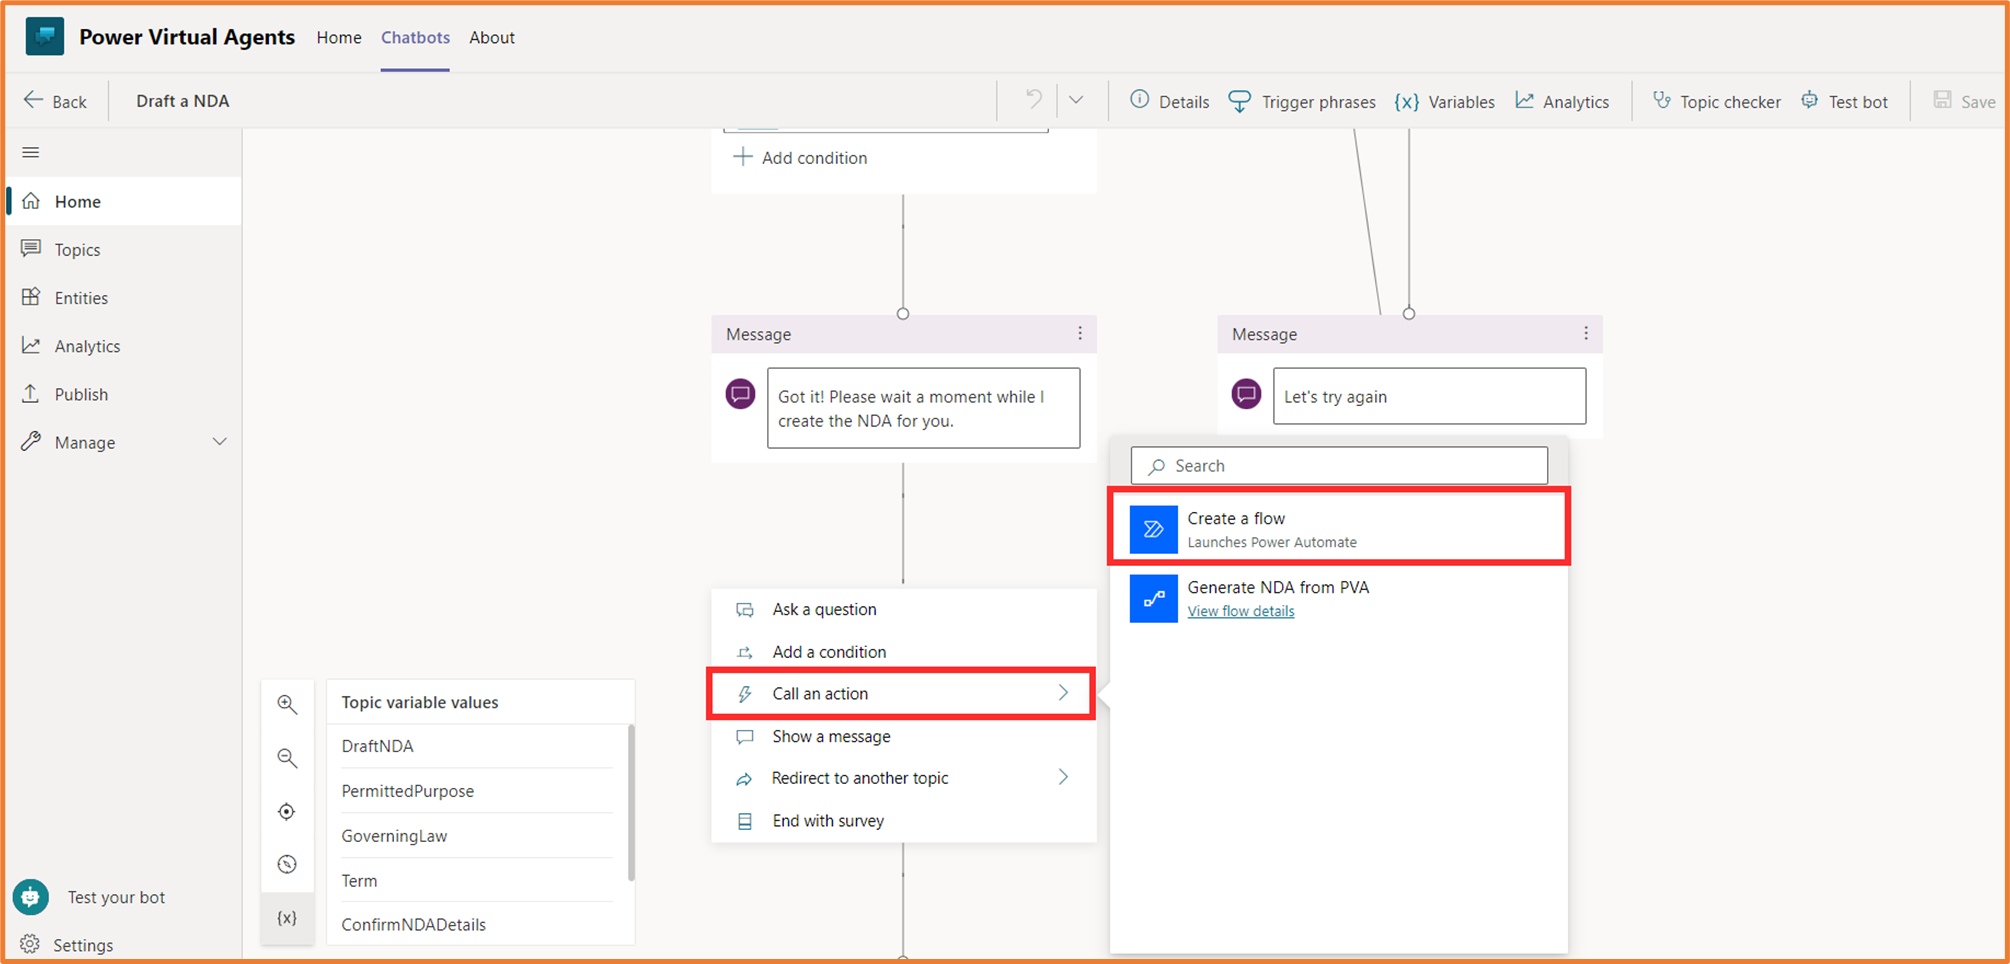Switch to the Chatbots tab
Screen dimensions: 2010x964
click(x=414, y=37)
